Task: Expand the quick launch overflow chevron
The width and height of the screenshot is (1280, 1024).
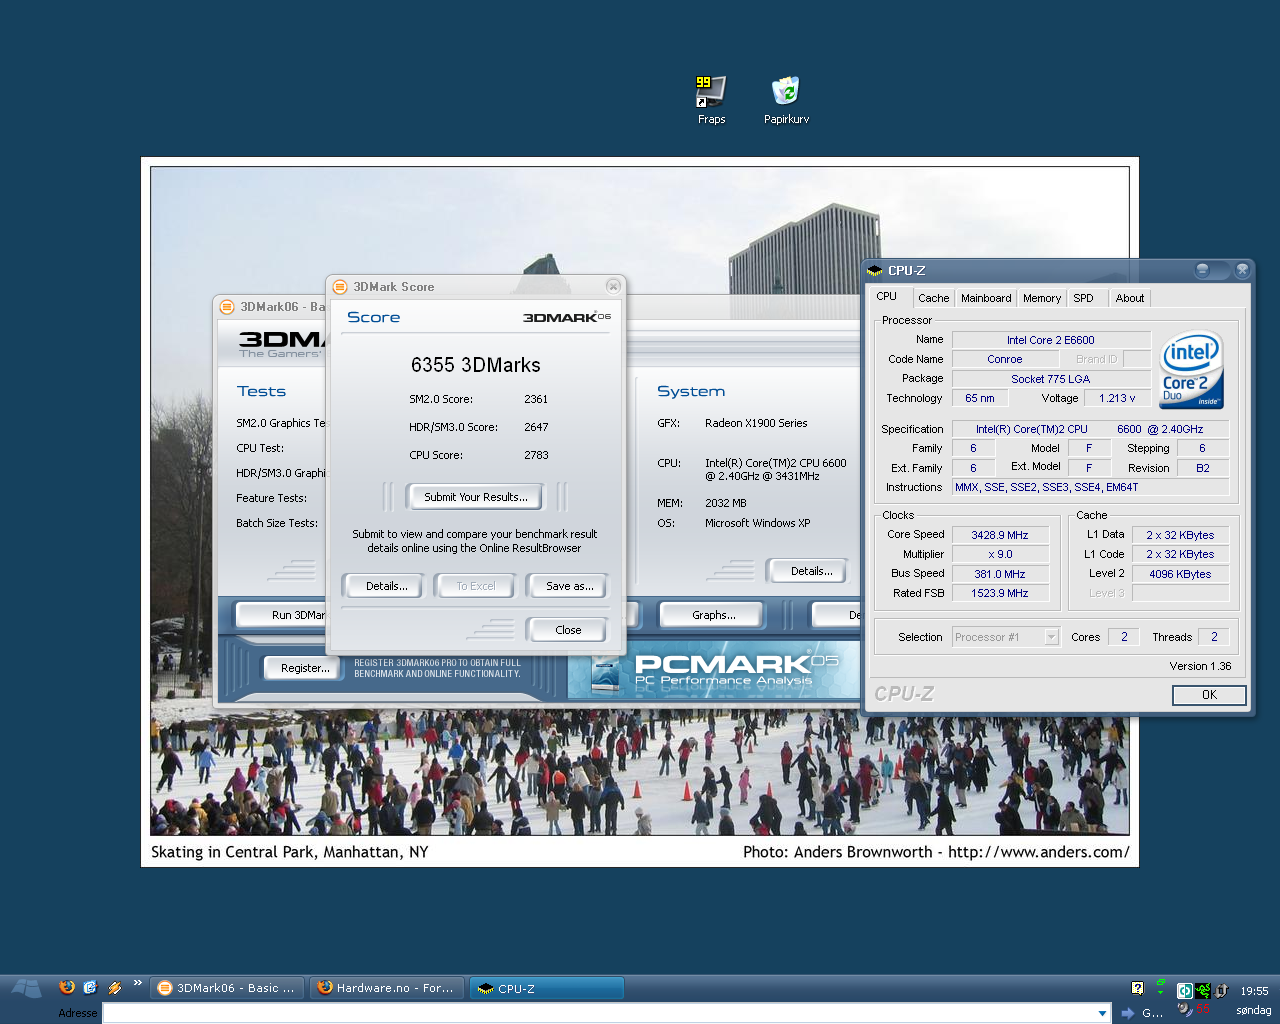Action: [138, 983]
